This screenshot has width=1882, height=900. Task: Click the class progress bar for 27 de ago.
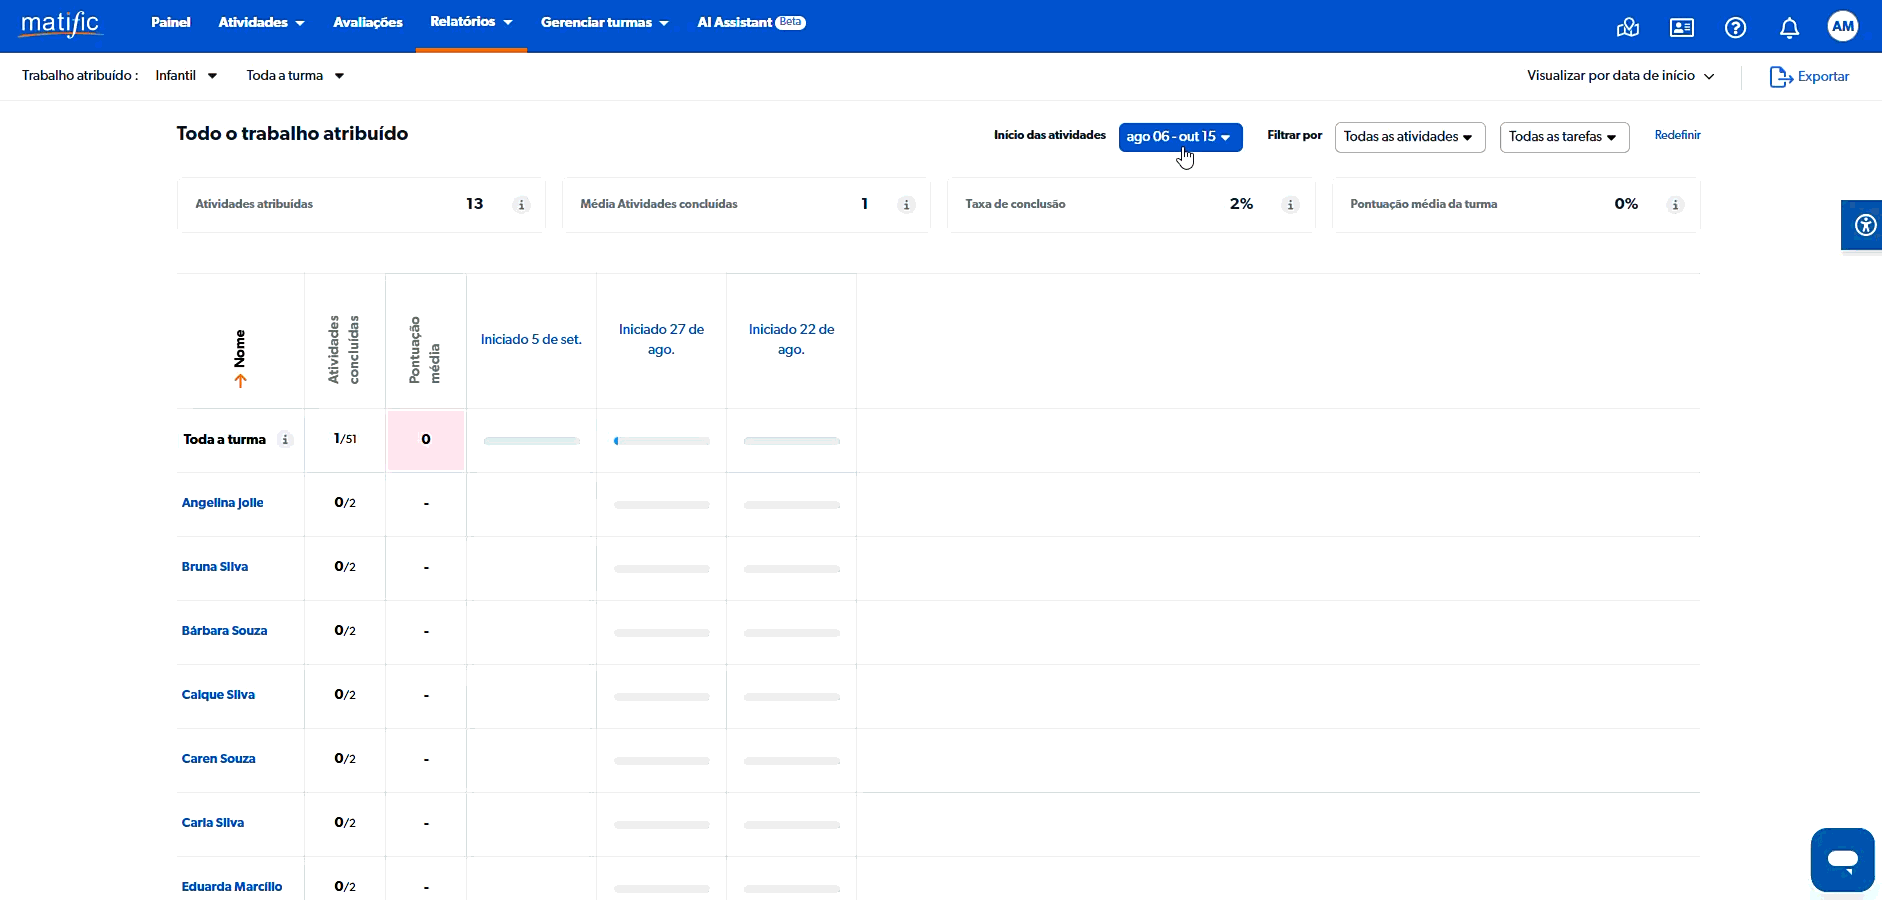point(661,441)
